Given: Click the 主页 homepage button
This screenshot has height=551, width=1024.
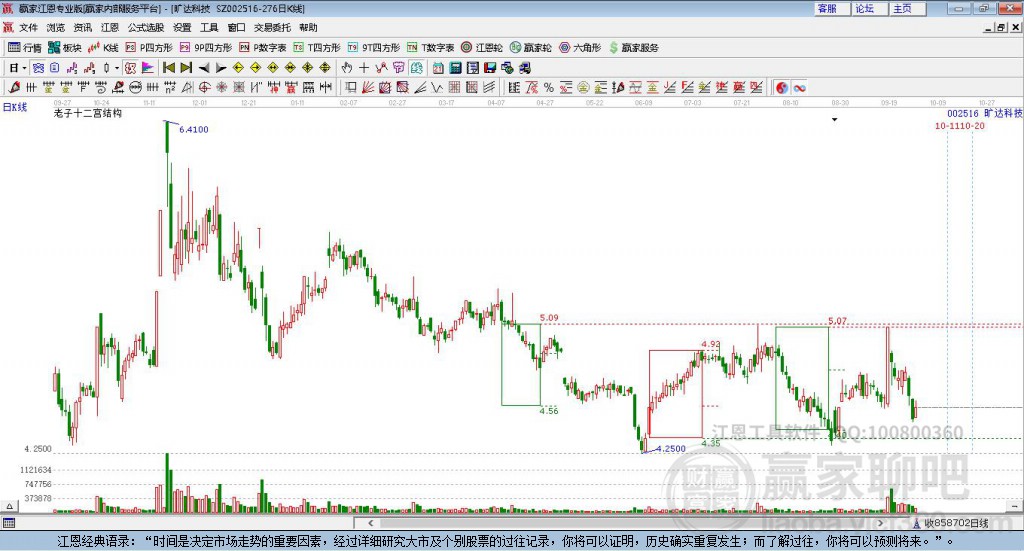Looking at the screenshot, I should tap(908, 8).
